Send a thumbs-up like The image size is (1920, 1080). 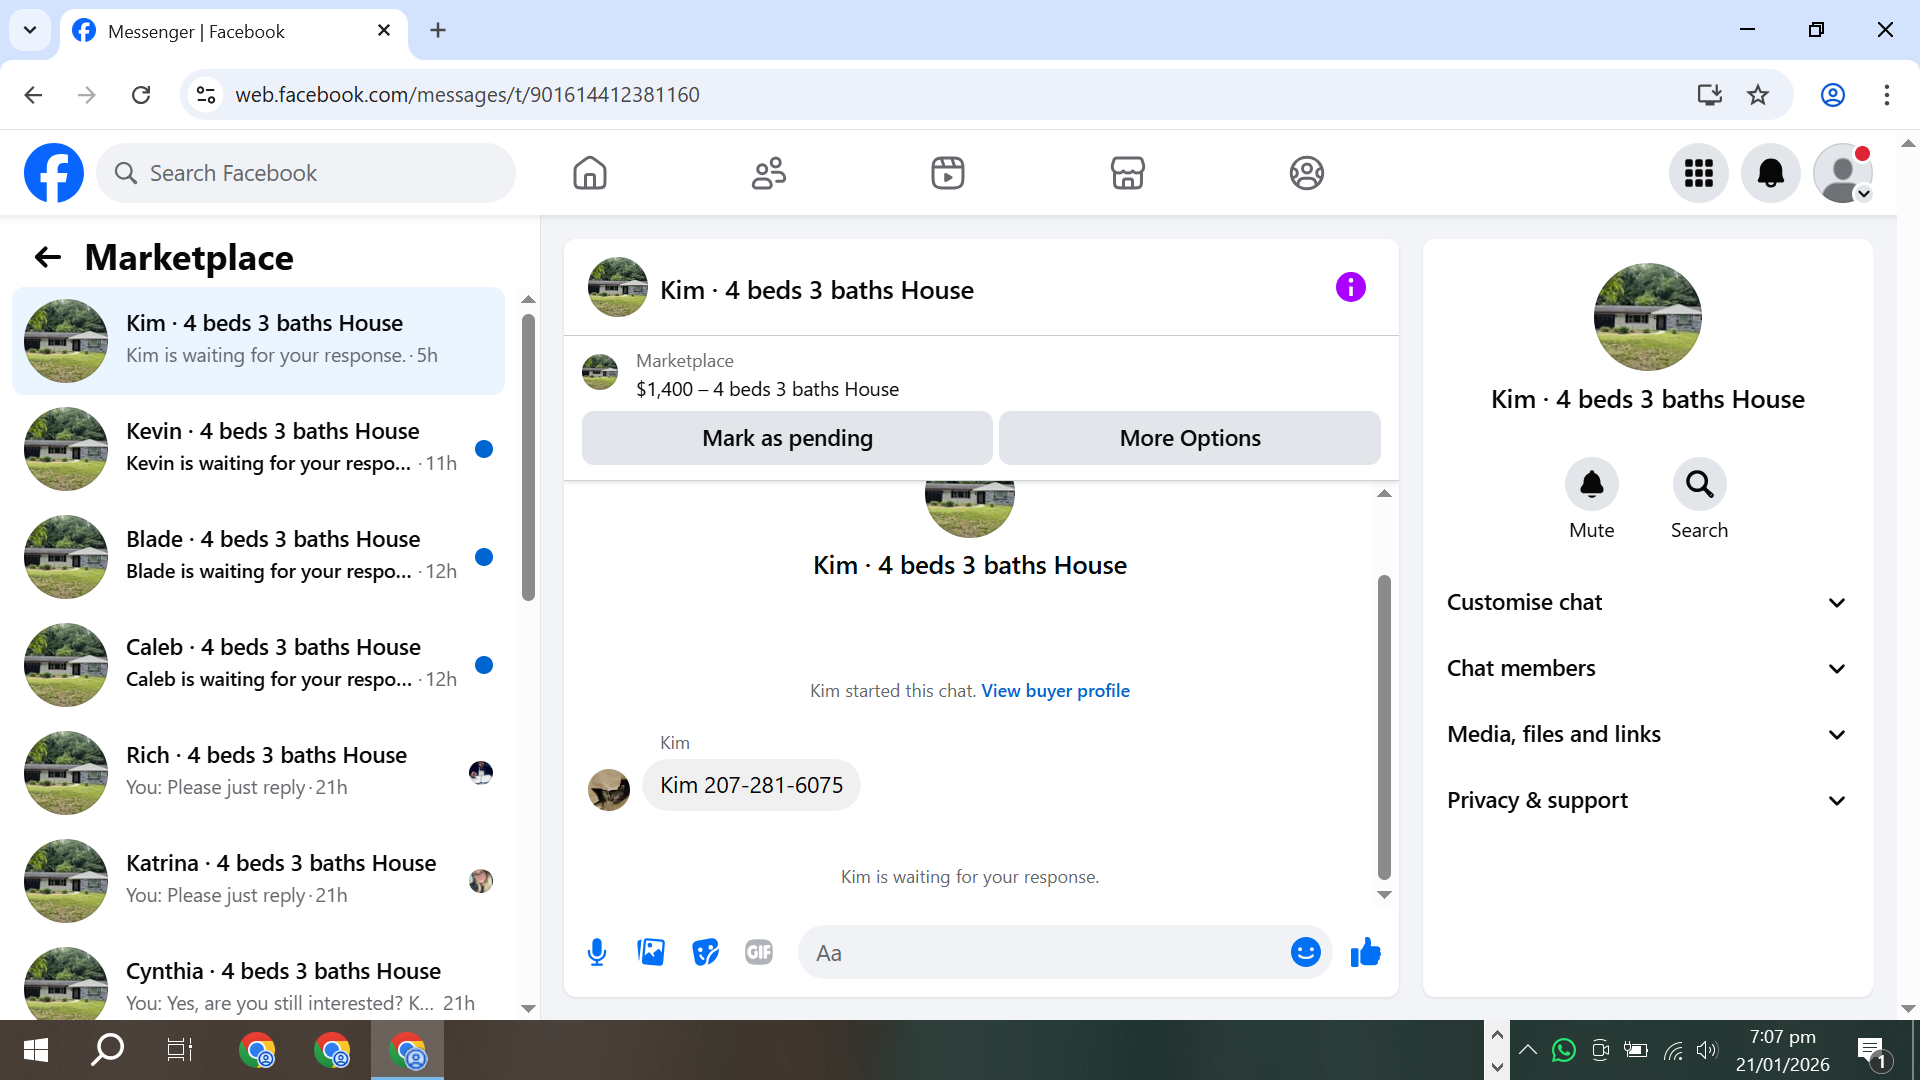1365,952
